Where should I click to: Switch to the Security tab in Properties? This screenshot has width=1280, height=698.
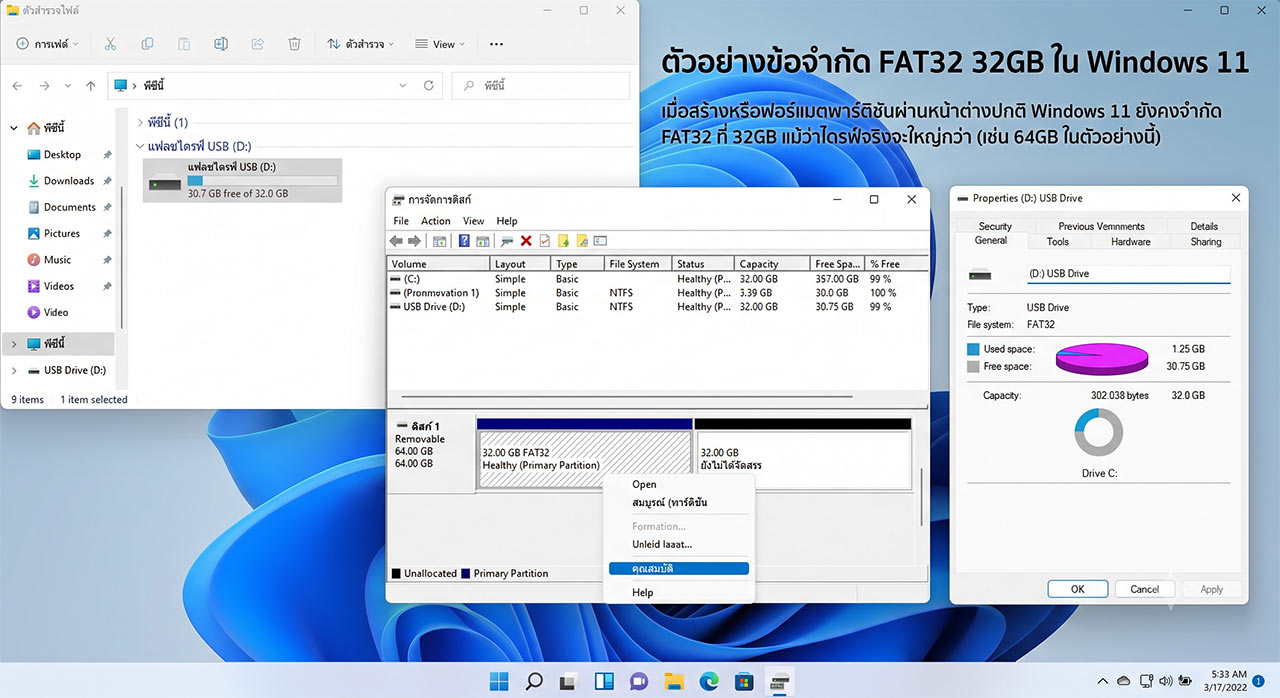pos(995,226)
